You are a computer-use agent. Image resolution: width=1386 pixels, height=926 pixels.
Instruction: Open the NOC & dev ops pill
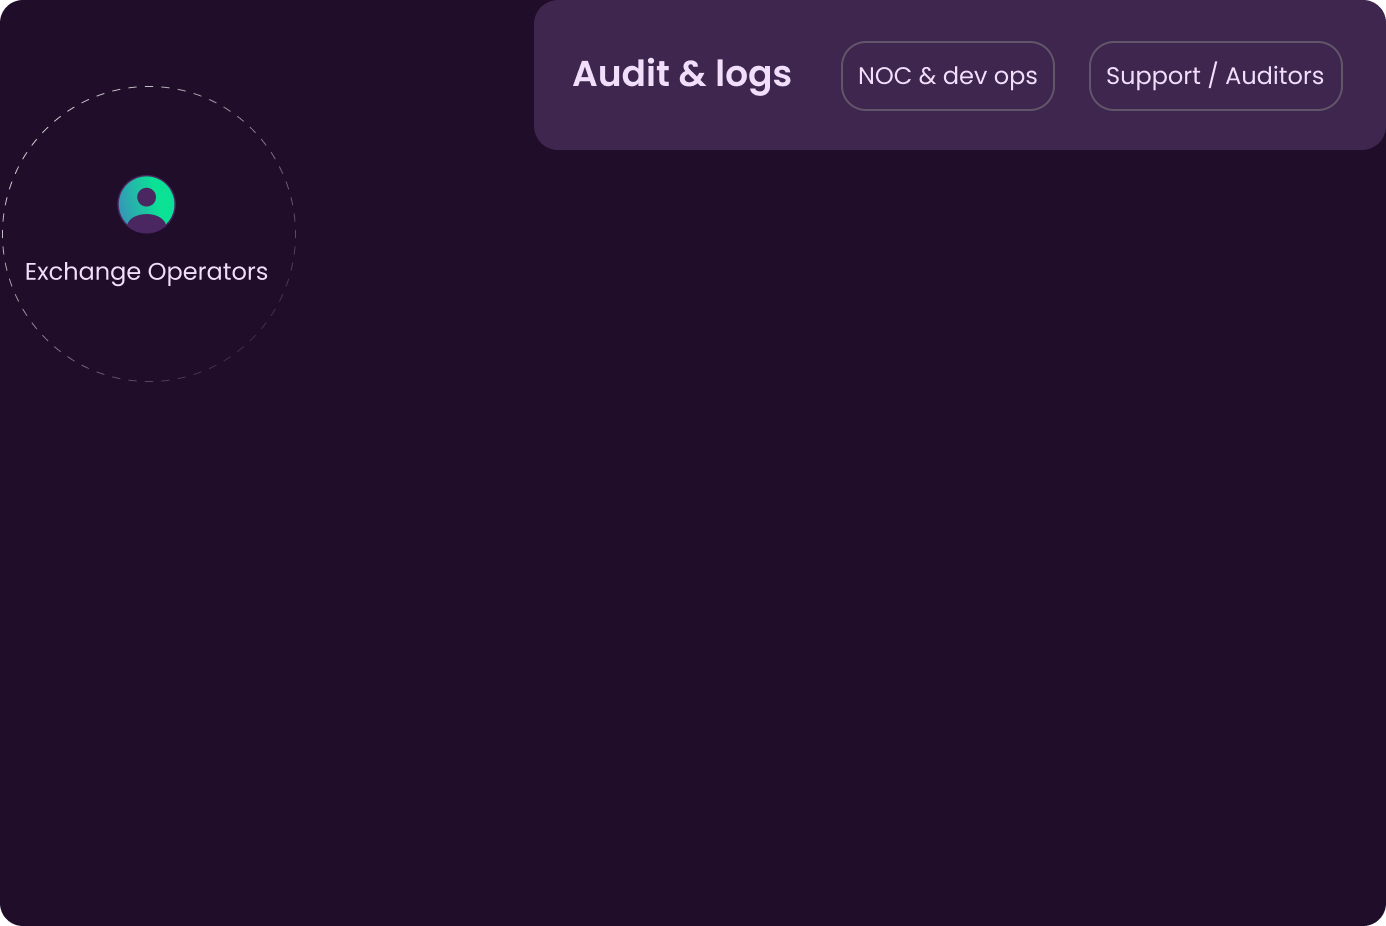[948, 76]
